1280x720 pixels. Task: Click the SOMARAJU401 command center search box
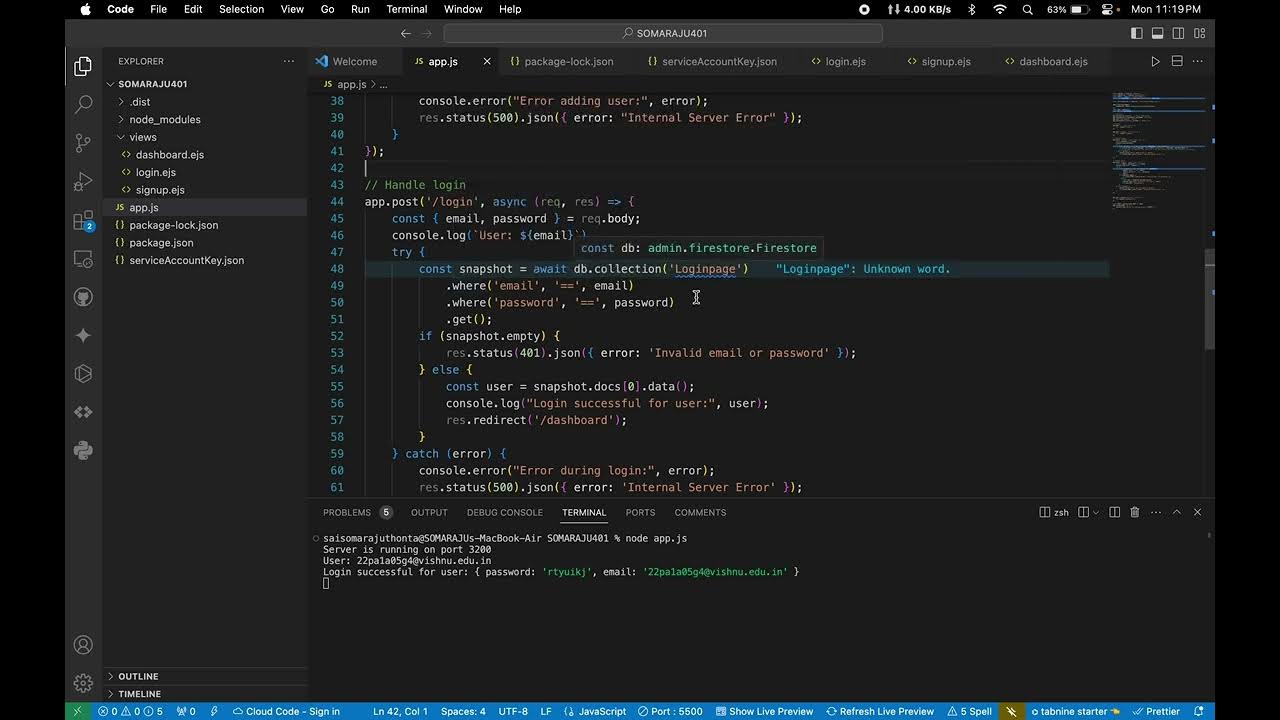click(x=663, y=33)
